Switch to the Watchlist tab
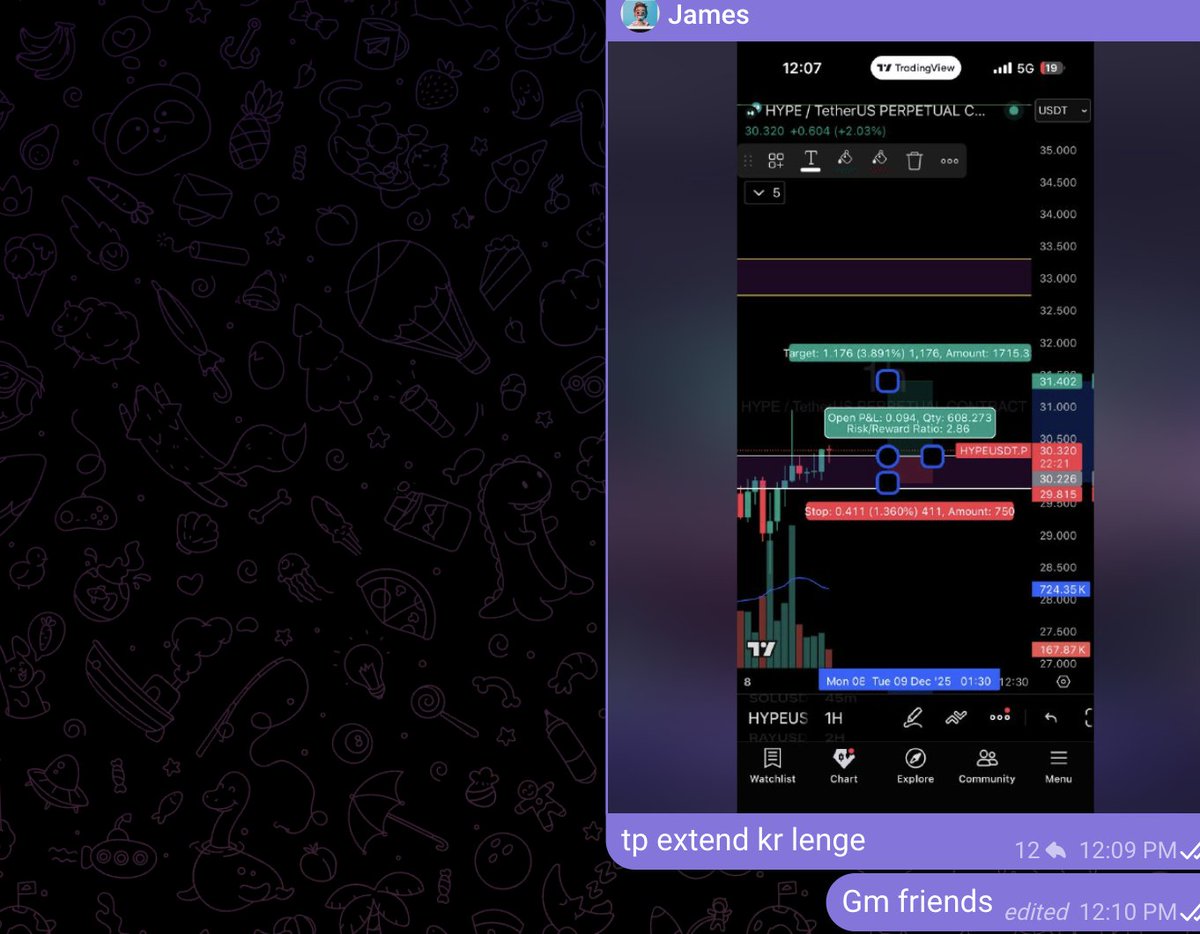 [x=772, y=766]
